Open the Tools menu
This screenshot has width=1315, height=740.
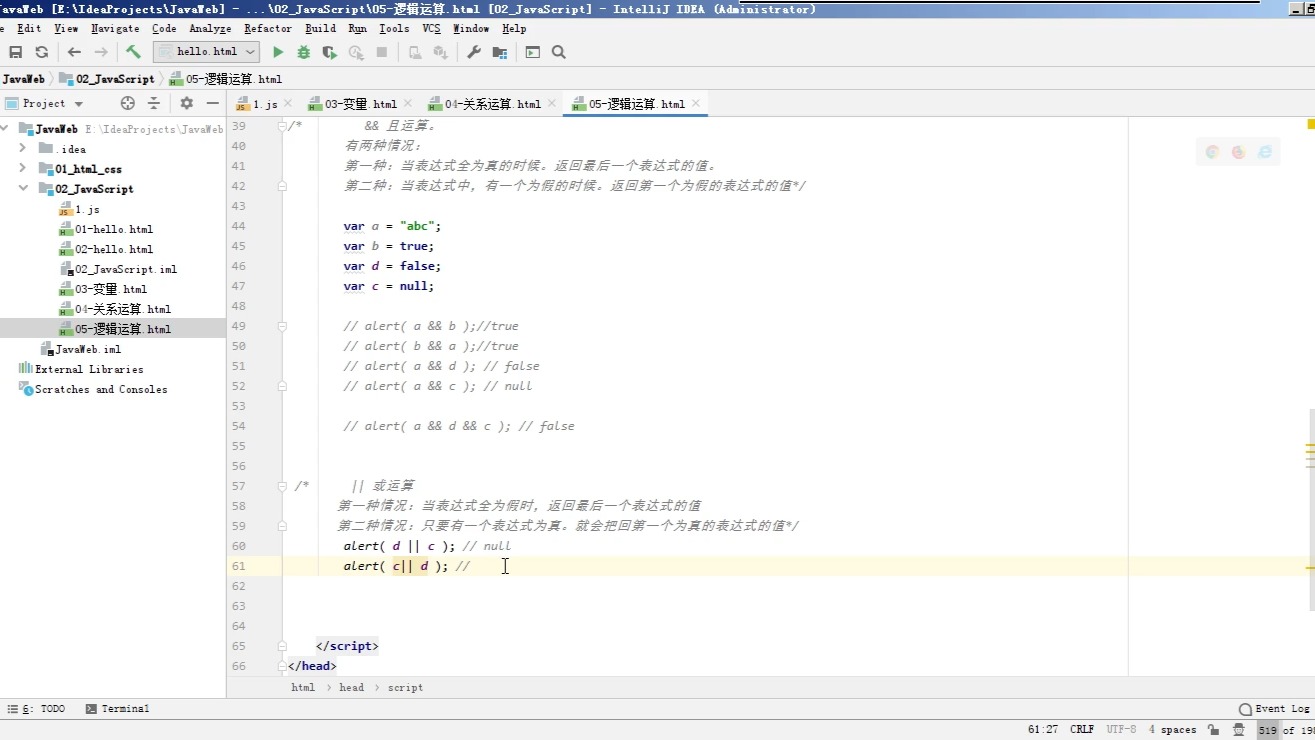pos(394,29)
